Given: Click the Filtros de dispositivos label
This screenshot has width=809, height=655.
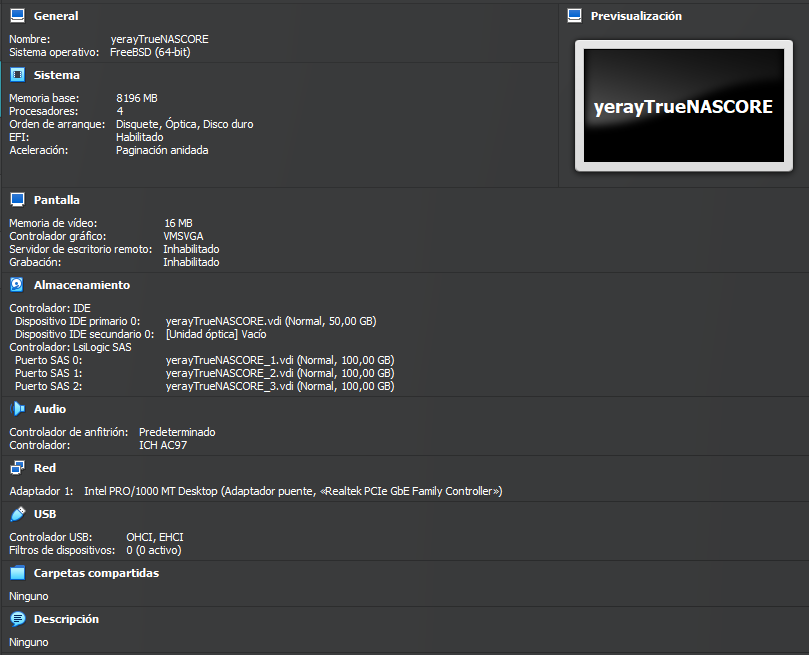Looking at the screenshot, I should point(62,550).
